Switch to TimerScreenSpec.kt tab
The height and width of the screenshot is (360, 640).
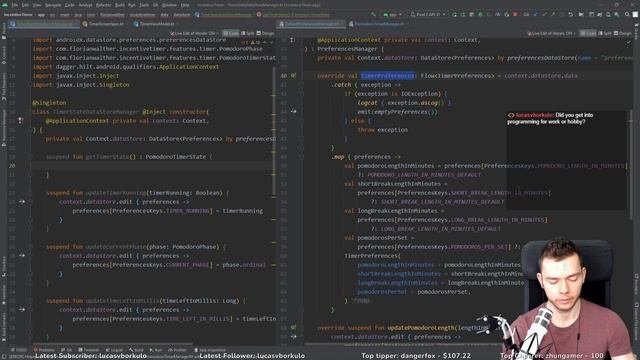click(106, 24)
